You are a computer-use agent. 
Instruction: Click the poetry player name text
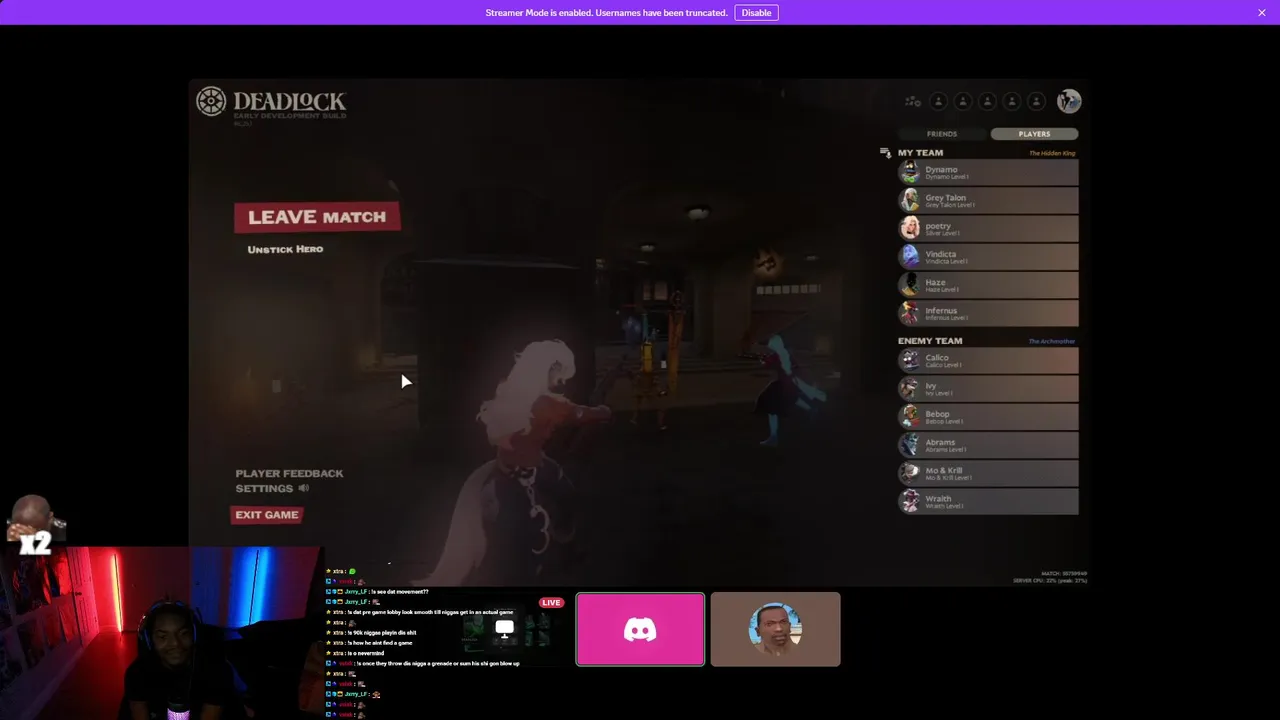[938, 226]
